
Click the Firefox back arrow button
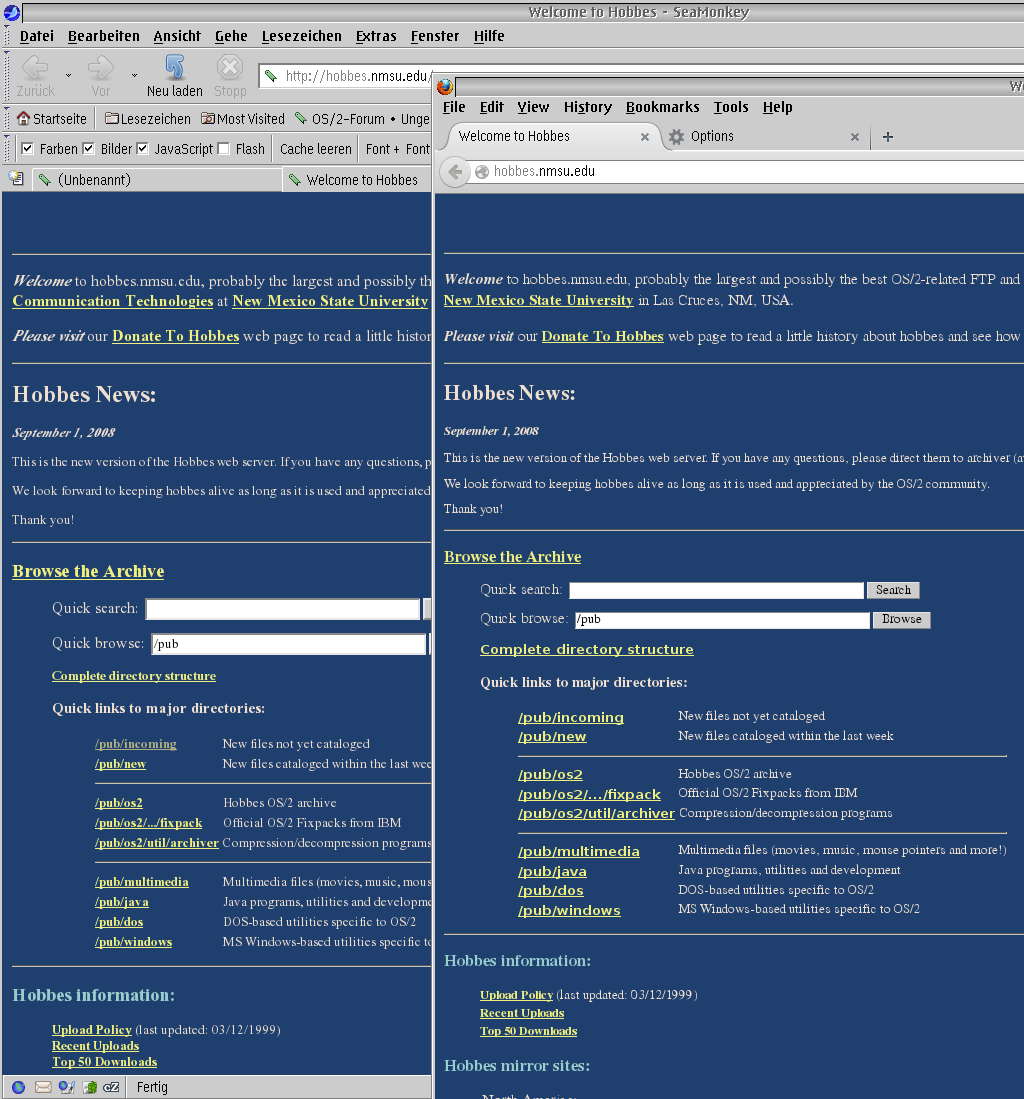click(x=455, y=172)
